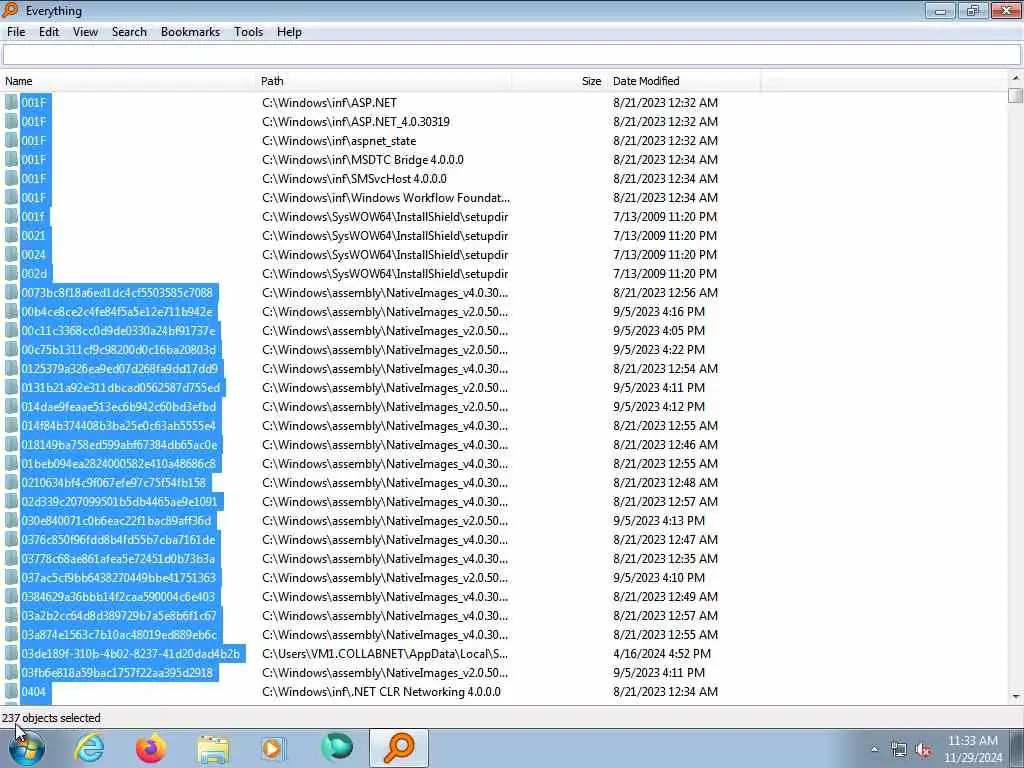The width and height of the screenshot is (1024, 768).
Task: Sort results by Size column header
Action: (x=558, y=81)
